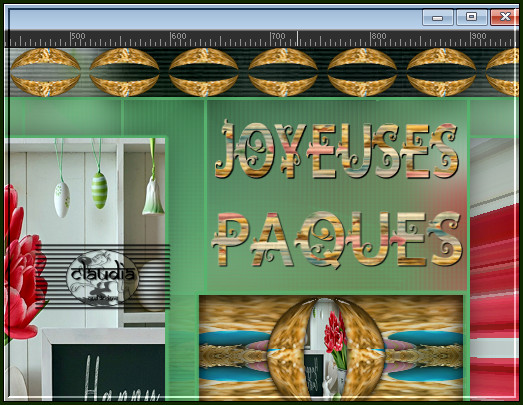Viewport: 523px width, 405px height.
Task: Click the 900 mark on the ruler
Action: (x=479, y=36)
